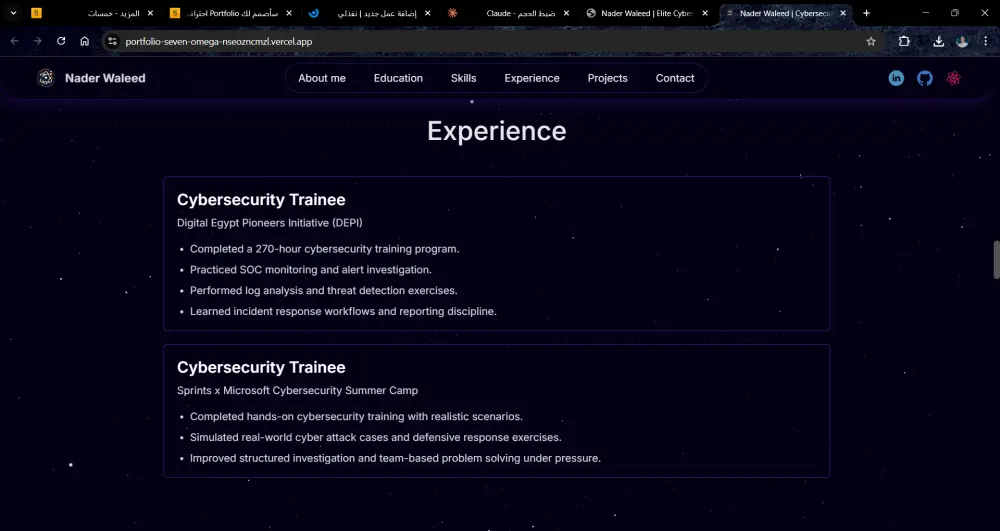The height and width of the screenshot is (531, 1000).
Task: Open the Projects section link
Action: tap(607, 78)
